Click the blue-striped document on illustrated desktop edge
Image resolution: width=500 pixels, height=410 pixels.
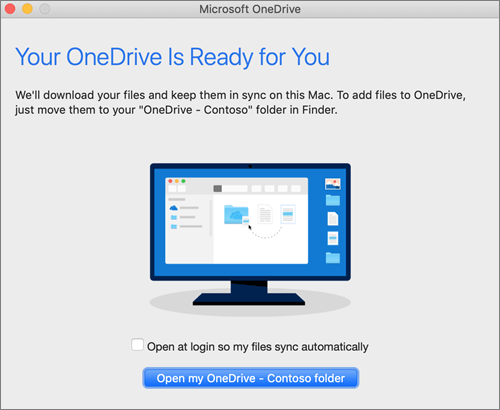click(333, 238)
